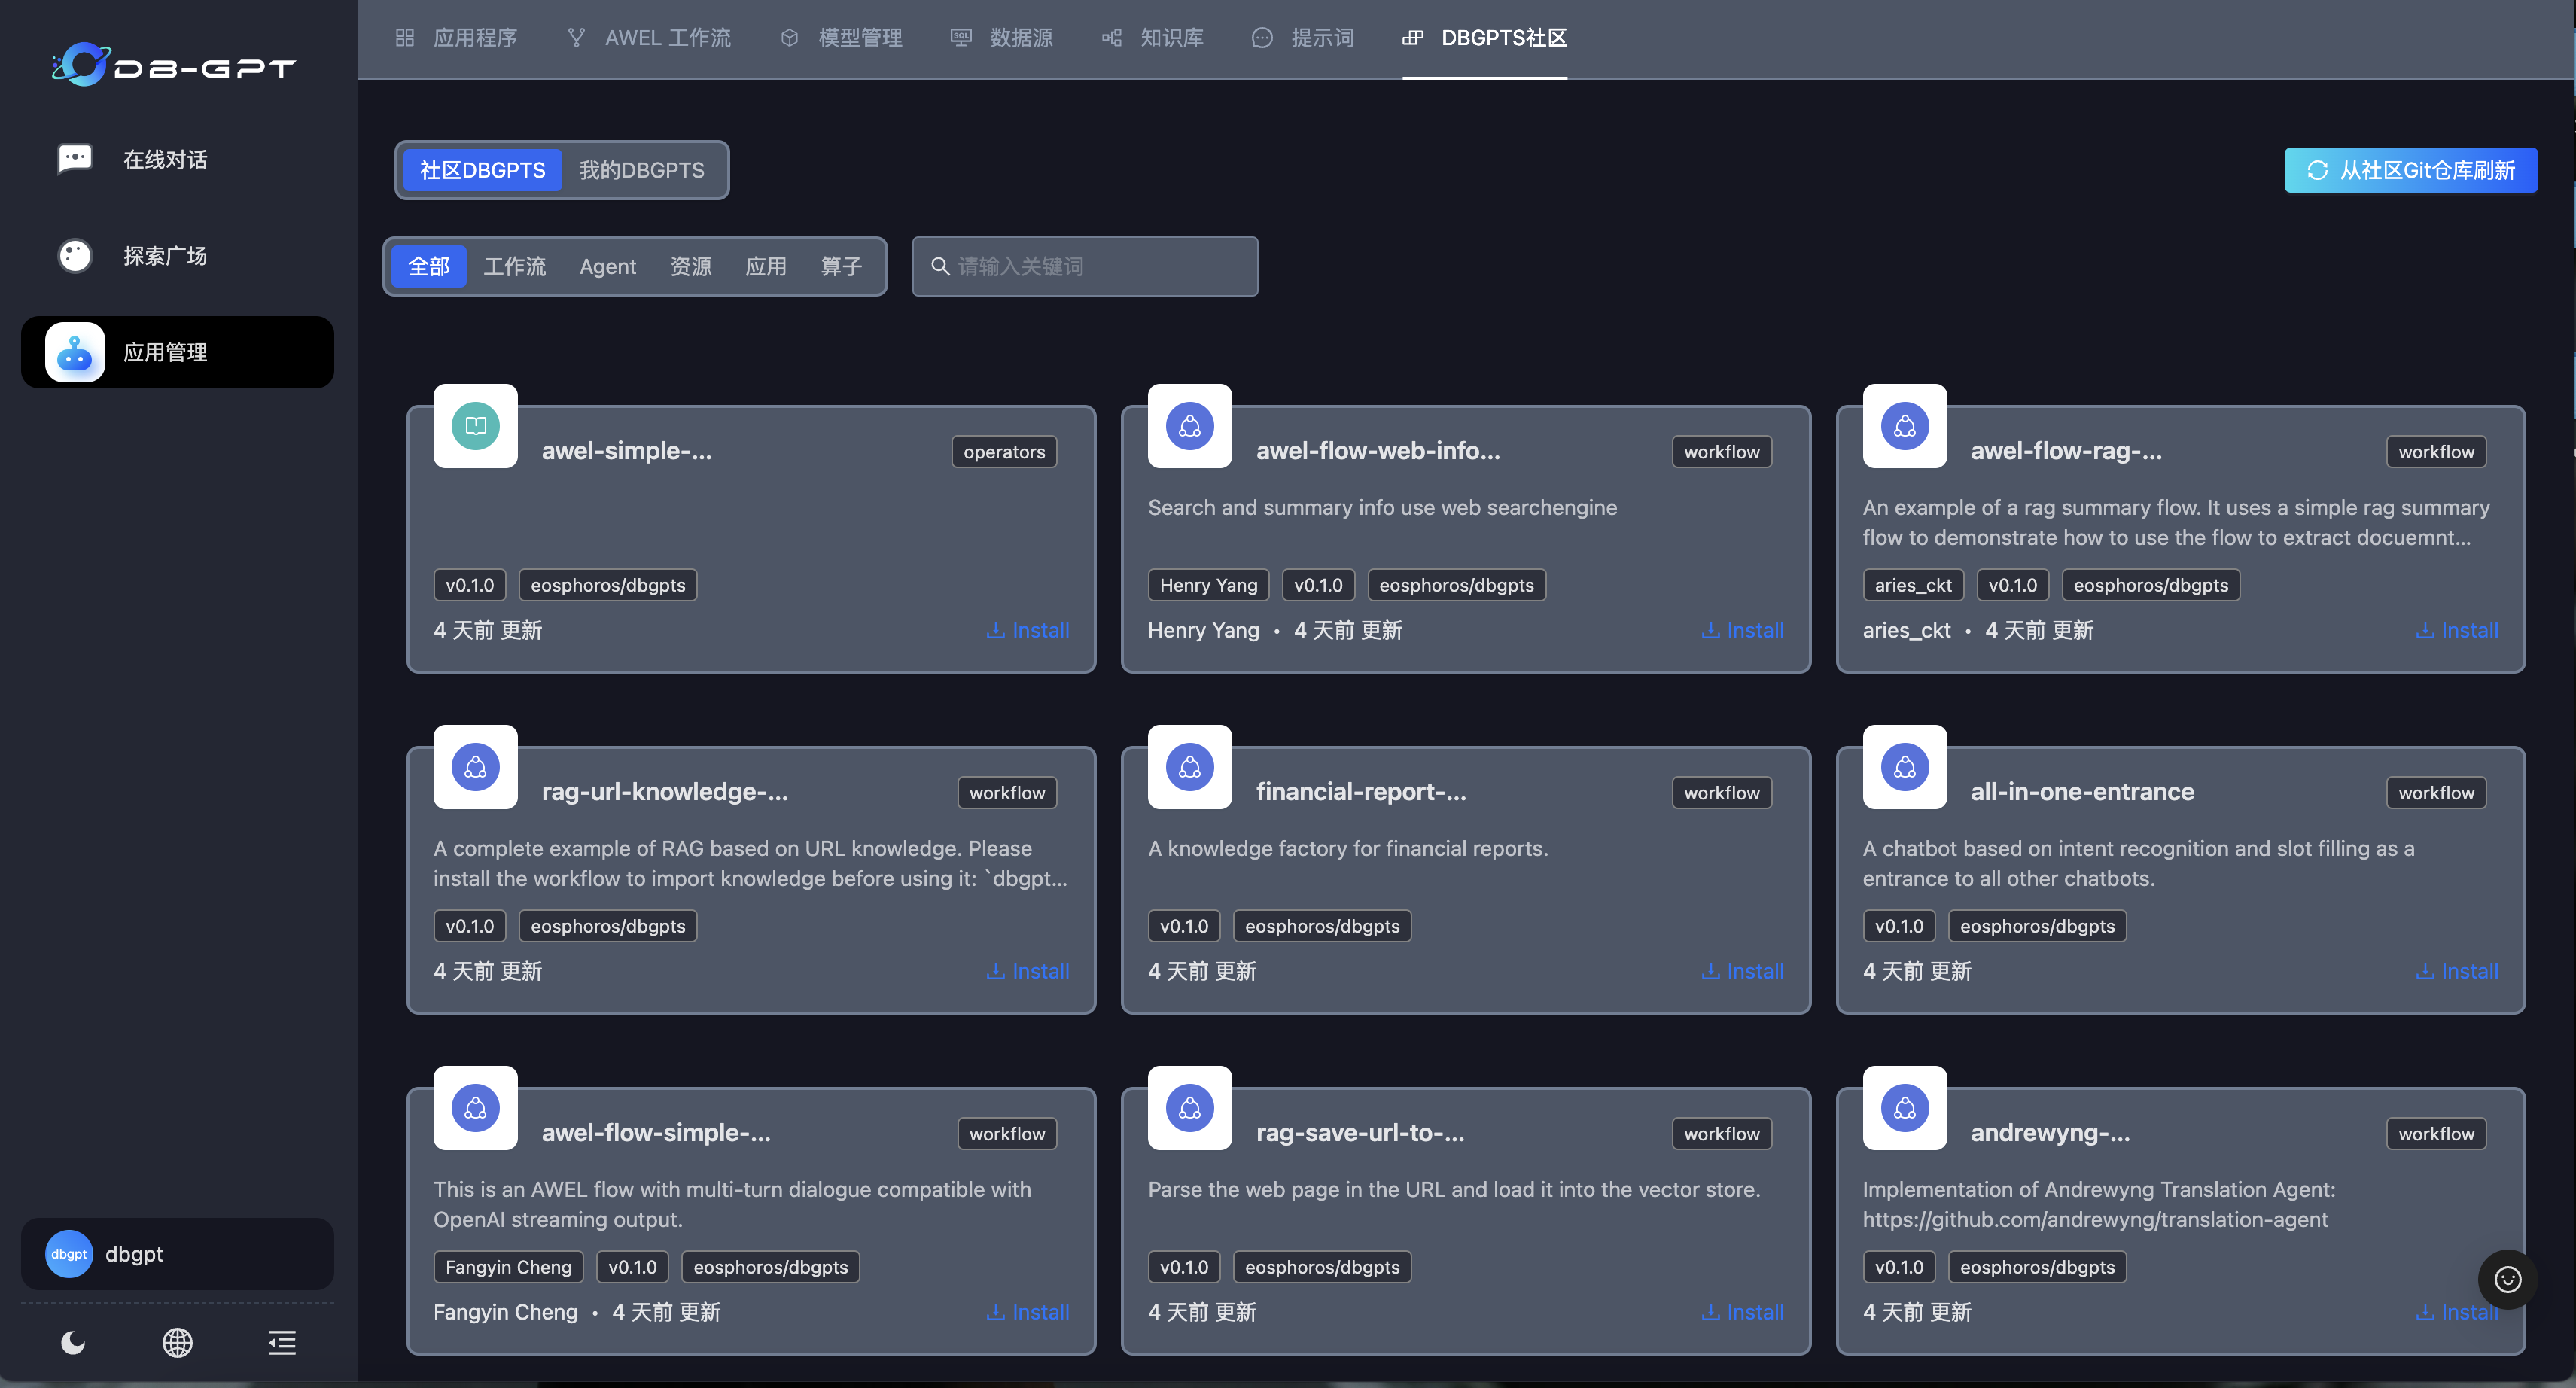The width and height of the screenshot is (2576, 1388).
Task: Click the Fangyin Cheng author tag
Action: (508, 1267)
